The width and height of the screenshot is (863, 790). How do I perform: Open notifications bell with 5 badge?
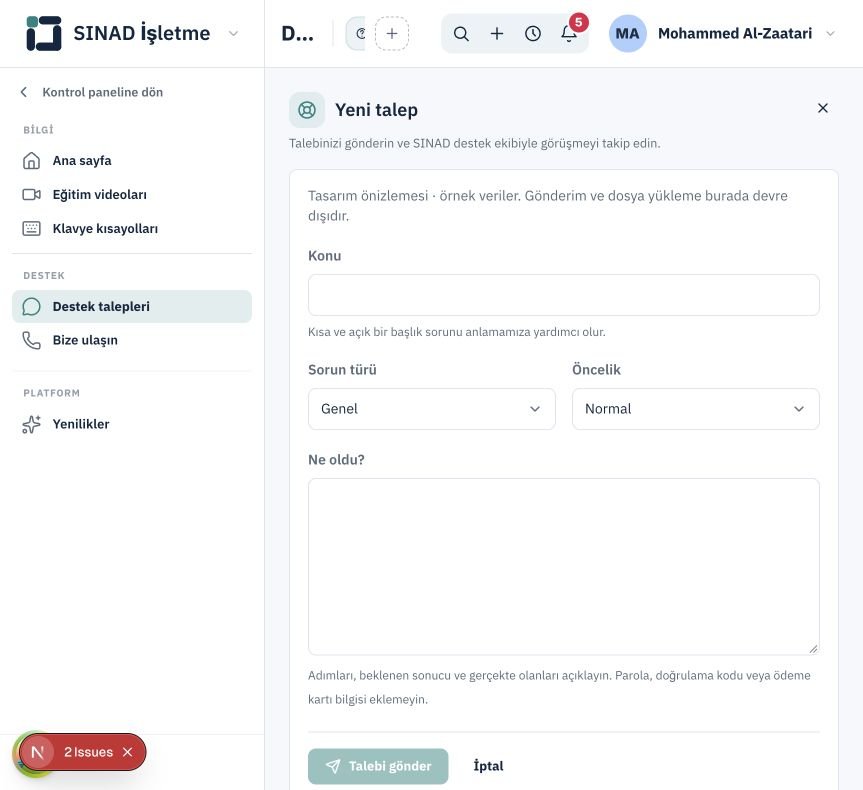tap(569, 34)
